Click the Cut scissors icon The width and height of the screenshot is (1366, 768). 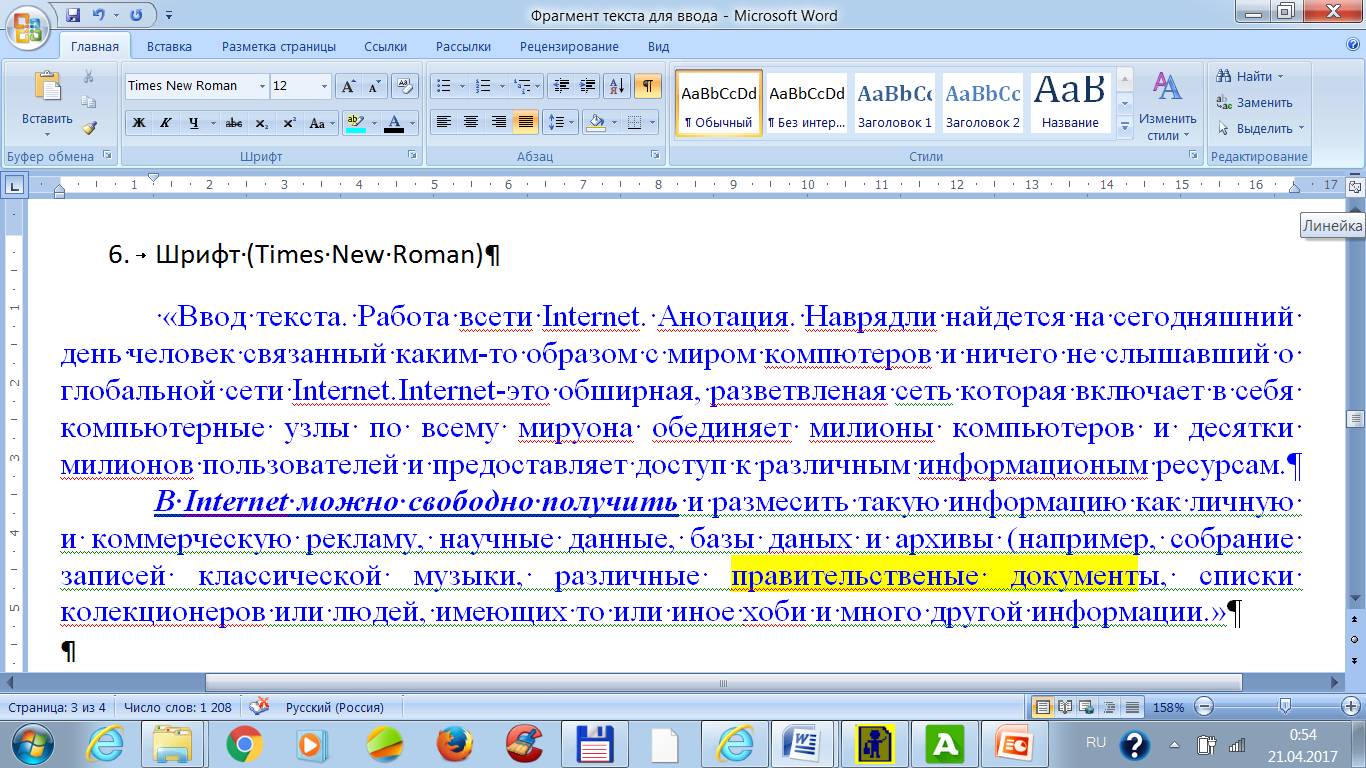click(88, 77)
